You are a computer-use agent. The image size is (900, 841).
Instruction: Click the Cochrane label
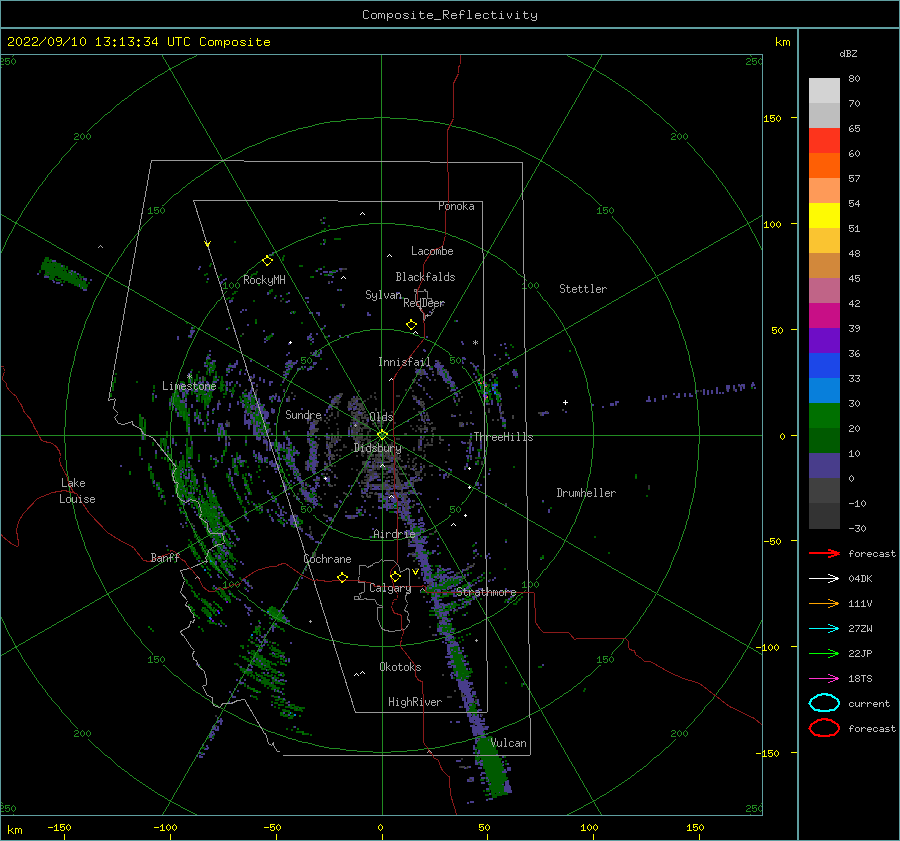tap(327, 559)
